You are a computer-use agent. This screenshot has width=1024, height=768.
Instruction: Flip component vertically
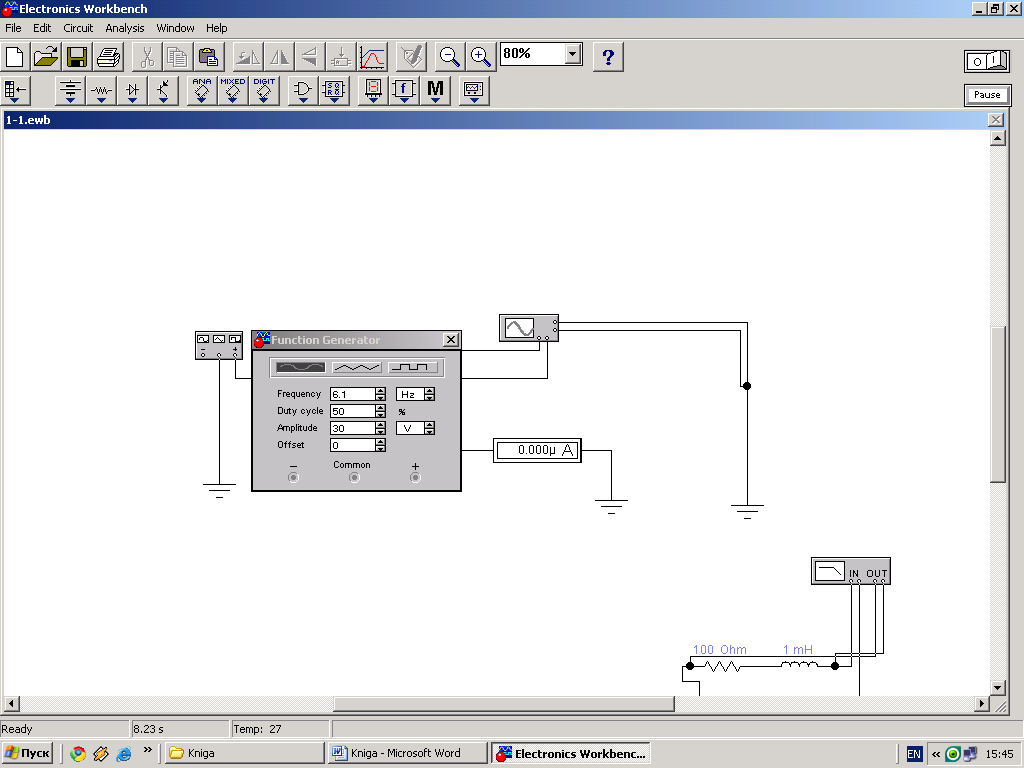[x=310, y=57]
